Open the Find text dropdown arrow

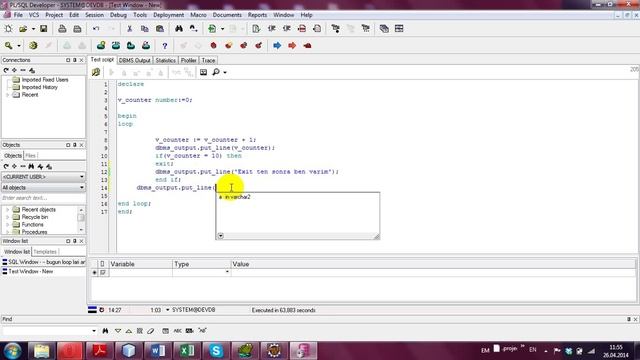pyautogui.click(x=94, y=331)
